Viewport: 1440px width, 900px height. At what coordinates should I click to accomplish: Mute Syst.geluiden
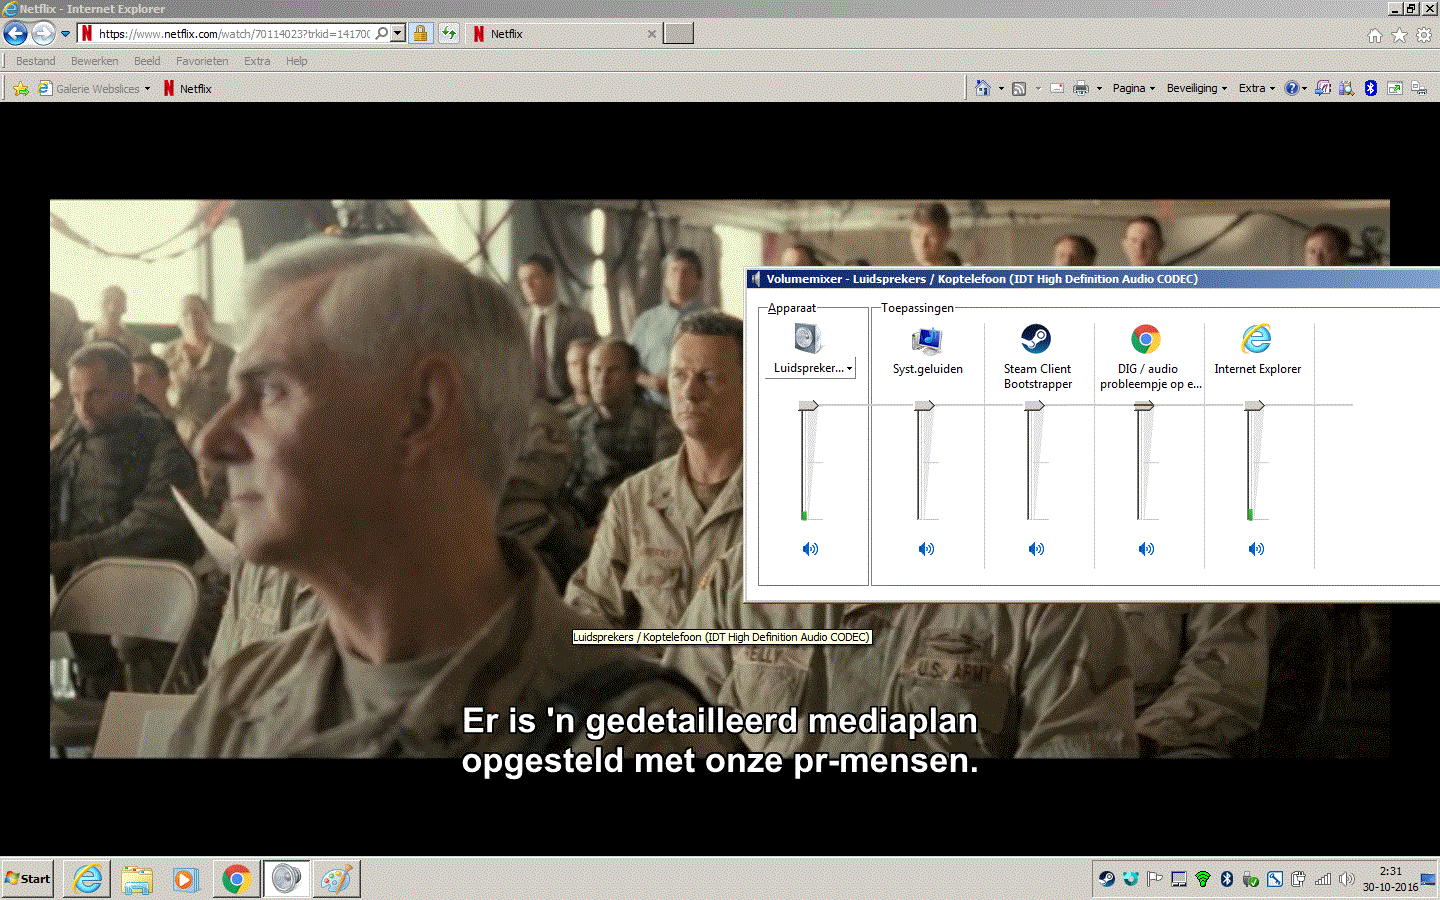point(926,549)
